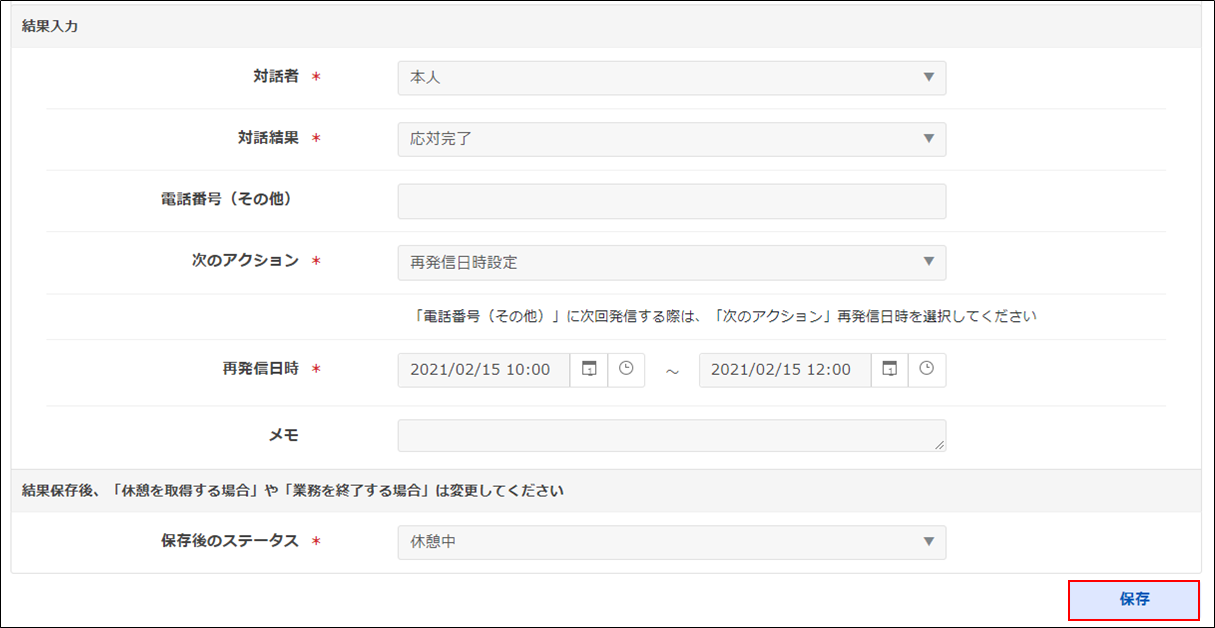
Task: Select the 次のアクション field label
Action: [246, 261]
